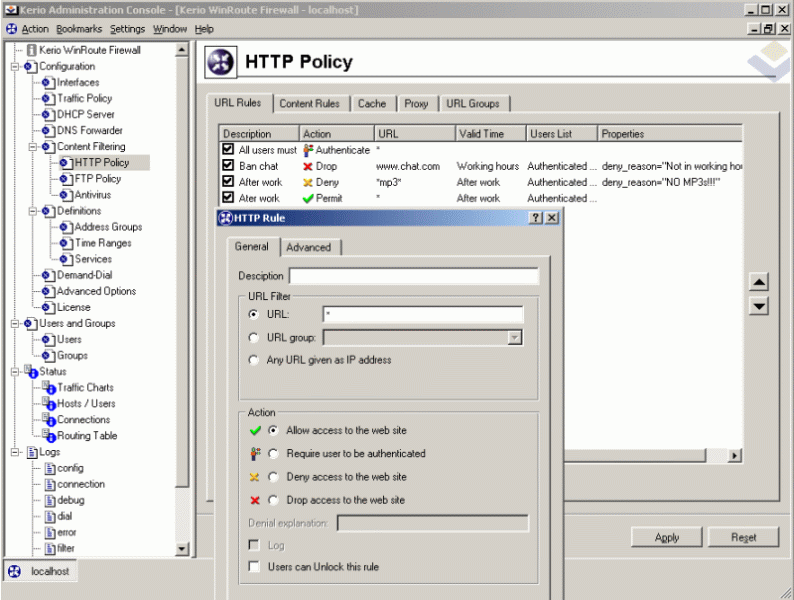The image size is (794, 600).
Task: Click the Reset button
Action: 743,538
